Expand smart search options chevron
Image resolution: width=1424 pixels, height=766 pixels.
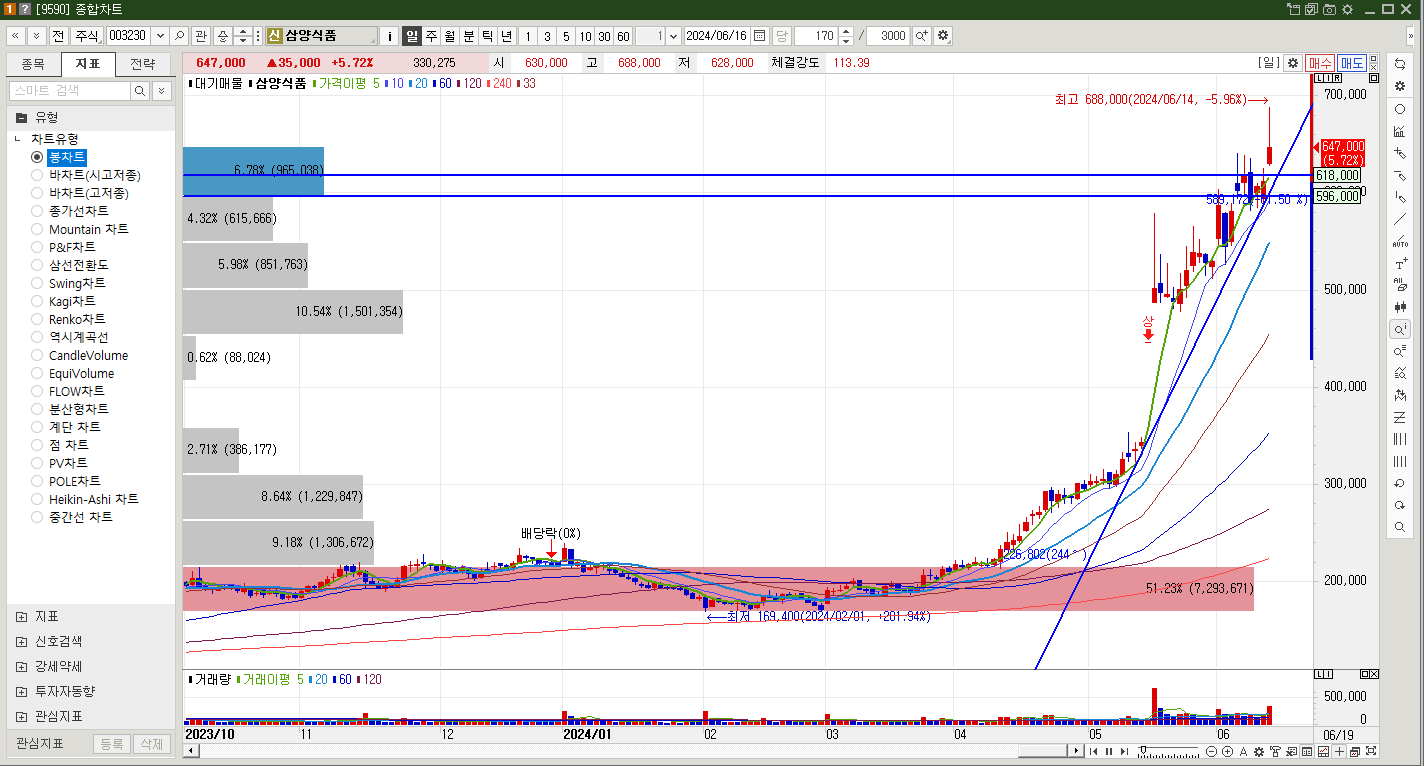point(161,90)
